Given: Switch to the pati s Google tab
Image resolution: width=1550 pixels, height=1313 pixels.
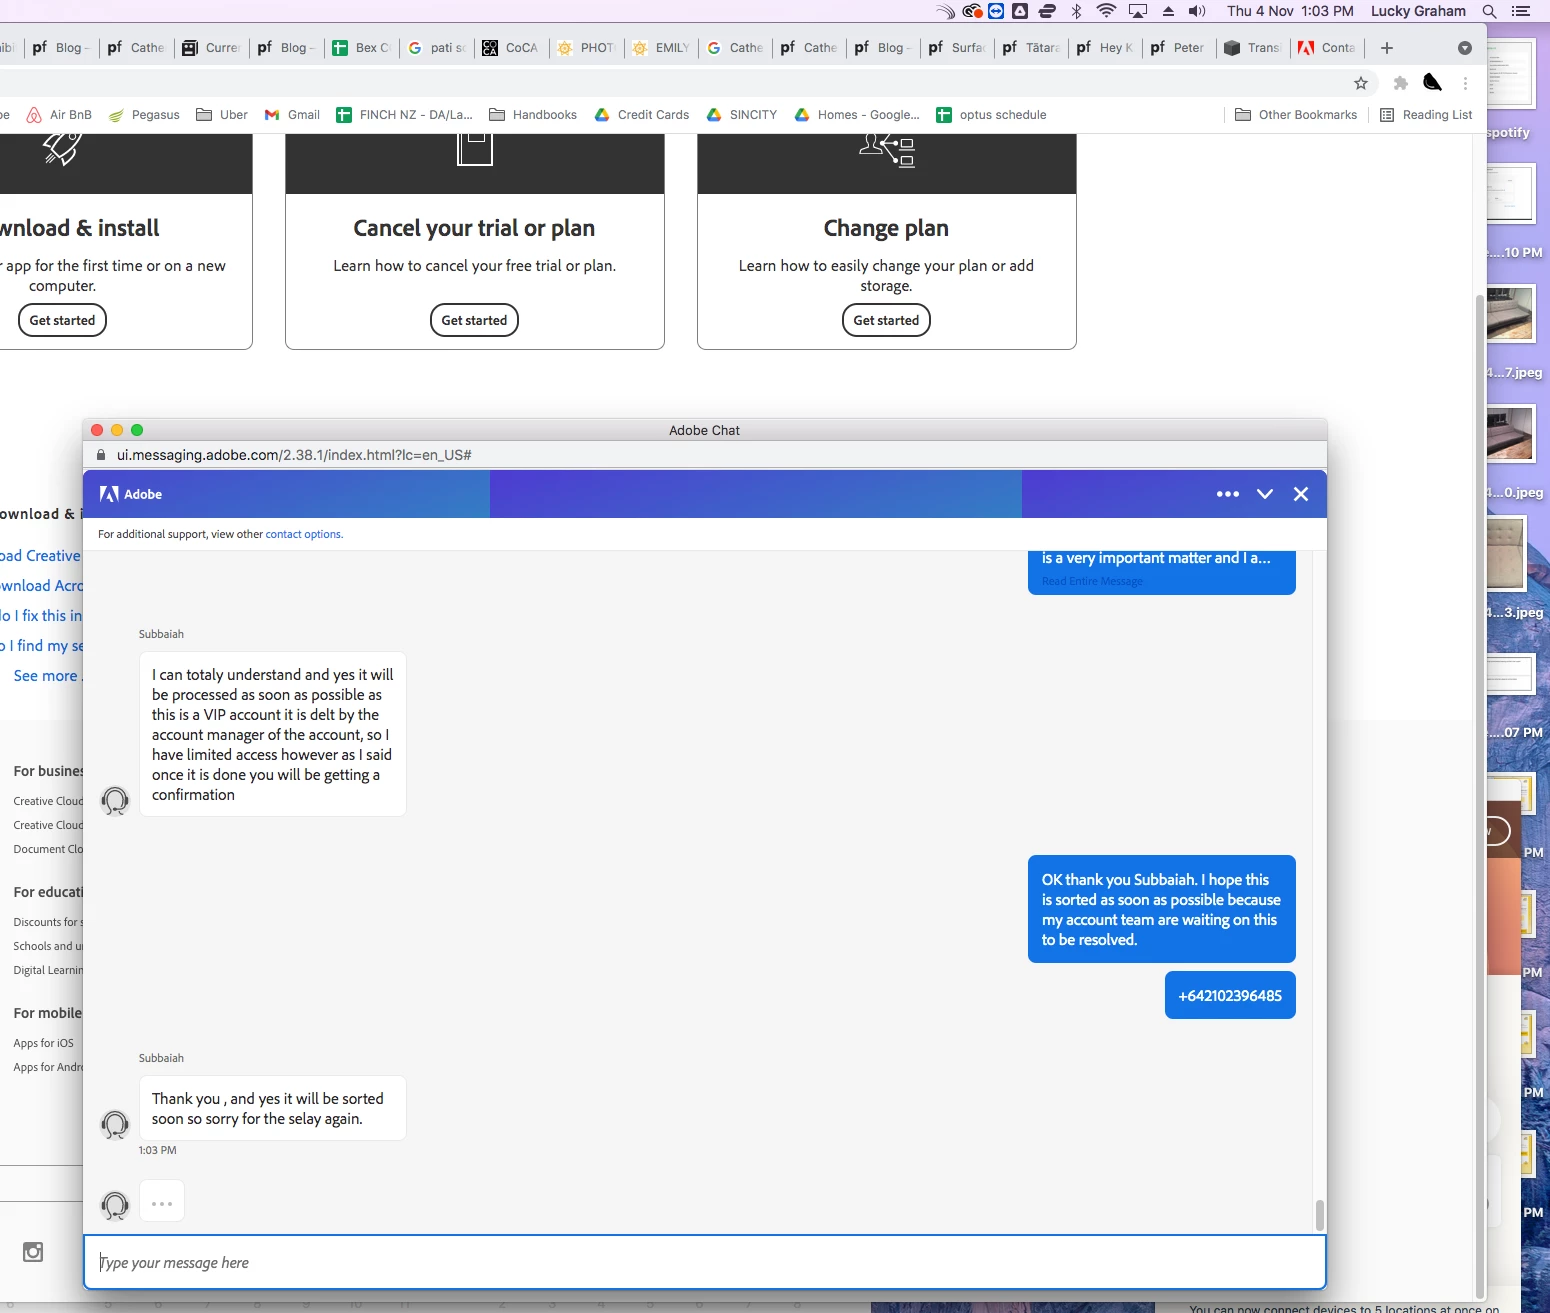Looking at the screenshot, I should (x=437, y=48).
